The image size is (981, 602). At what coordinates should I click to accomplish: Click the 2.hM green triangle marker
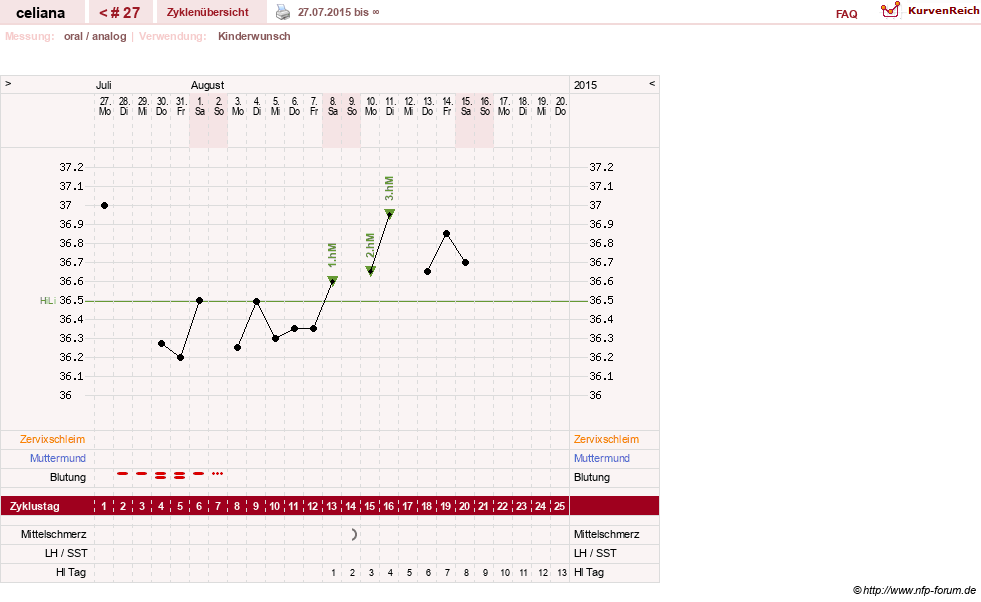(370, 271)
